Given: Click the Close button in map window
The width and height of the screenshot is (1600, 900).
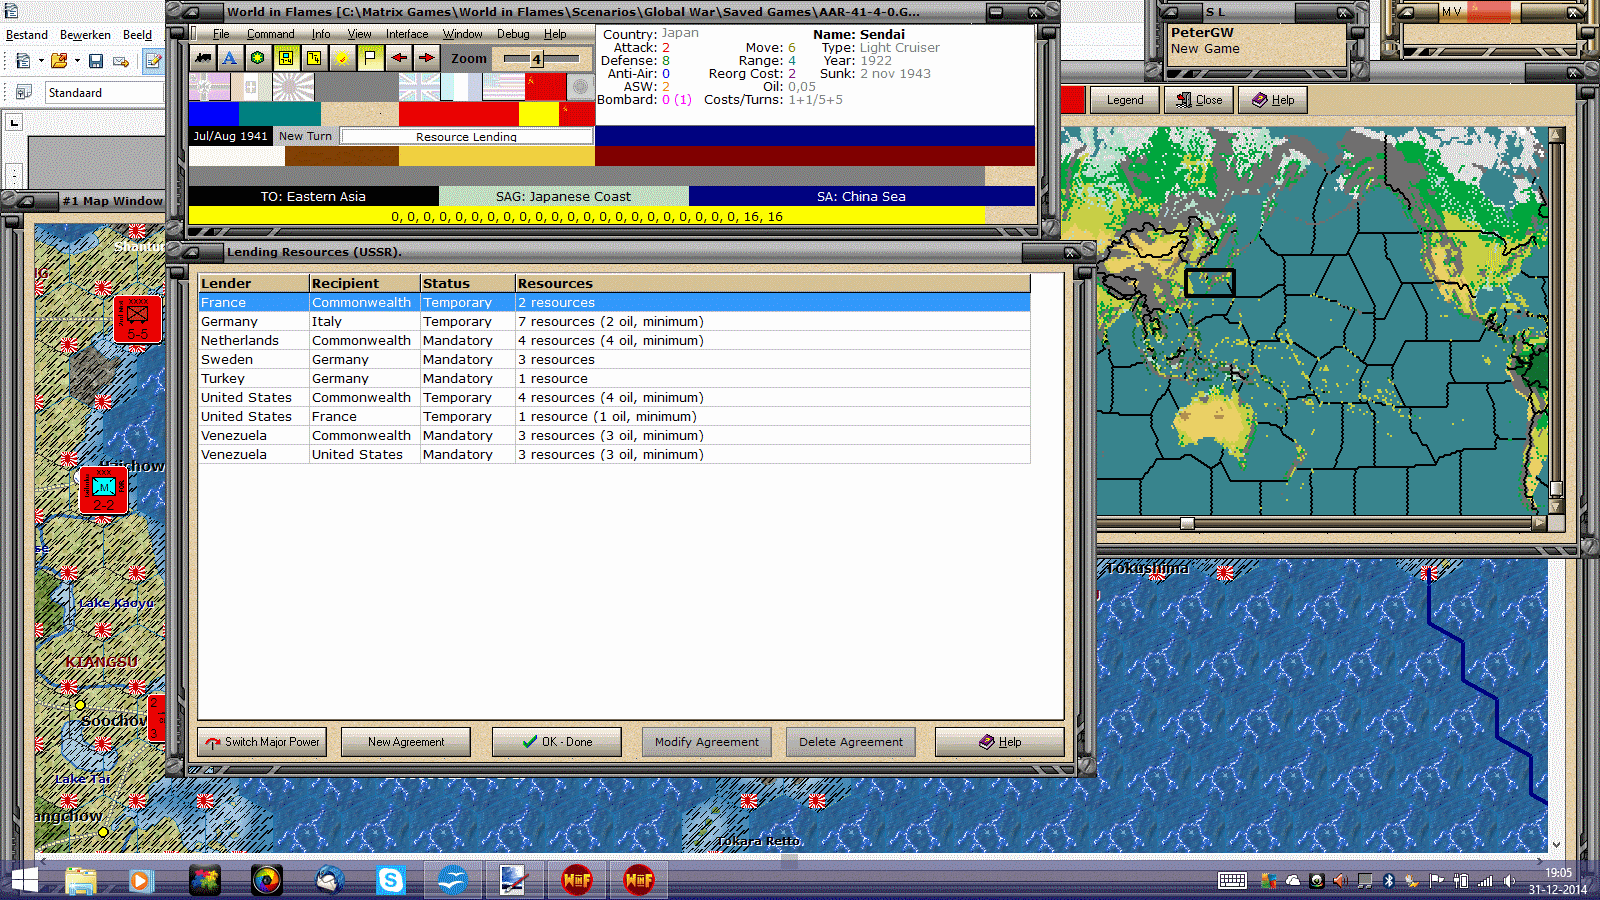Looking at the screenshot, I should pos(1199,100).
